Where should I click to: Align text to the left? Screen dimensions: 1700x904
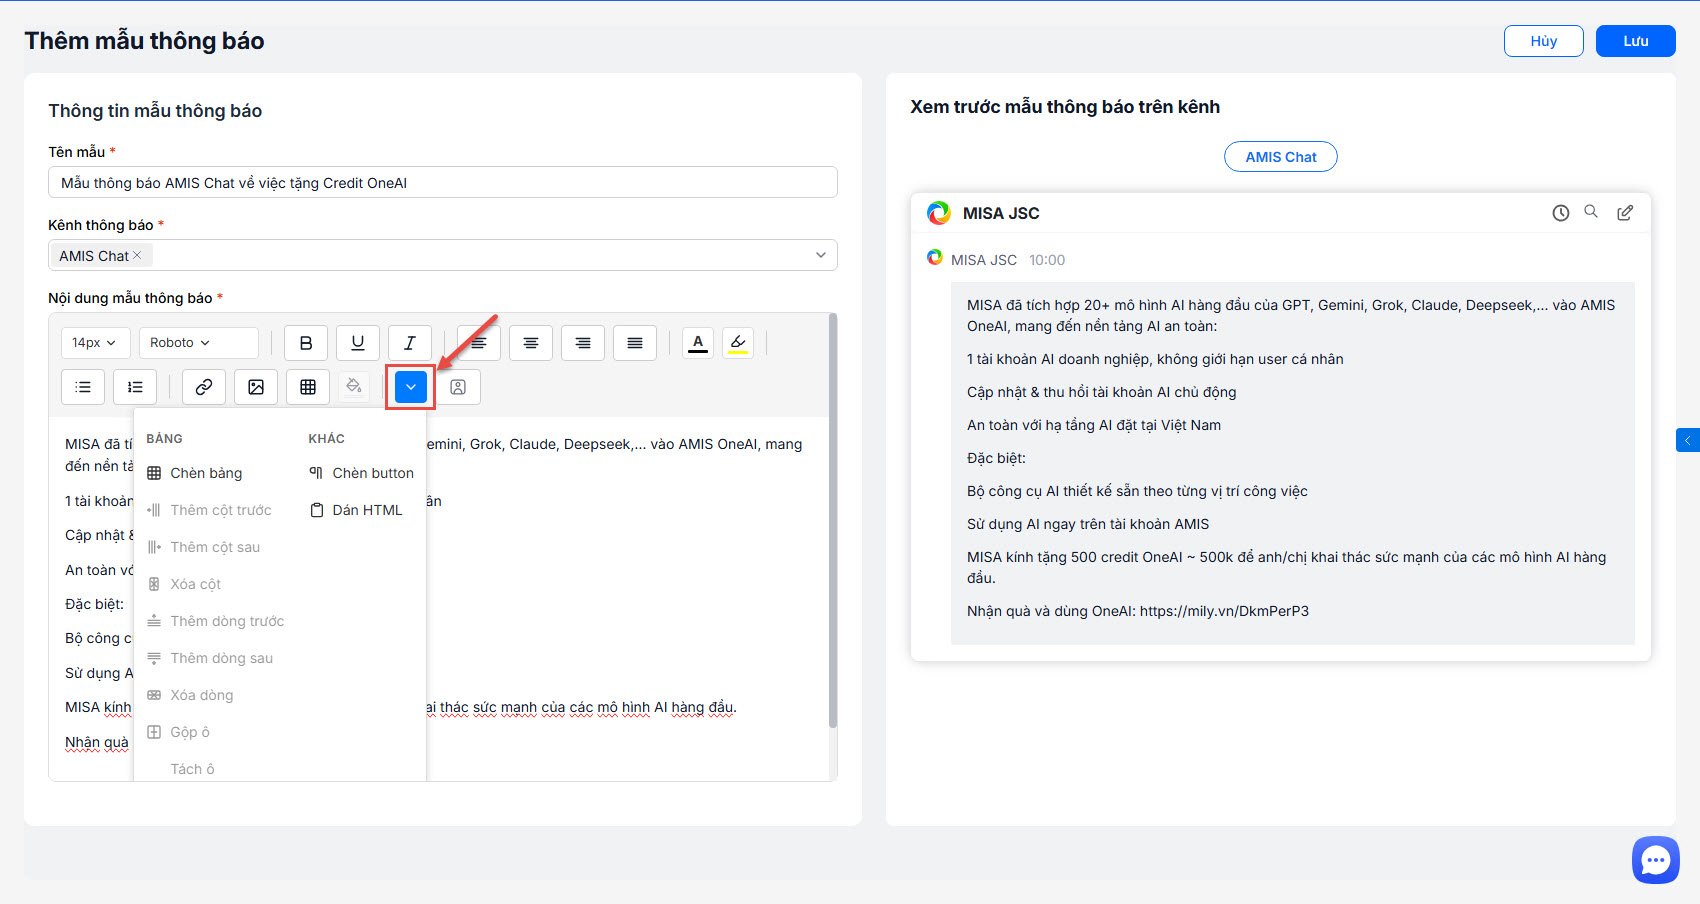tap(479, 343)
